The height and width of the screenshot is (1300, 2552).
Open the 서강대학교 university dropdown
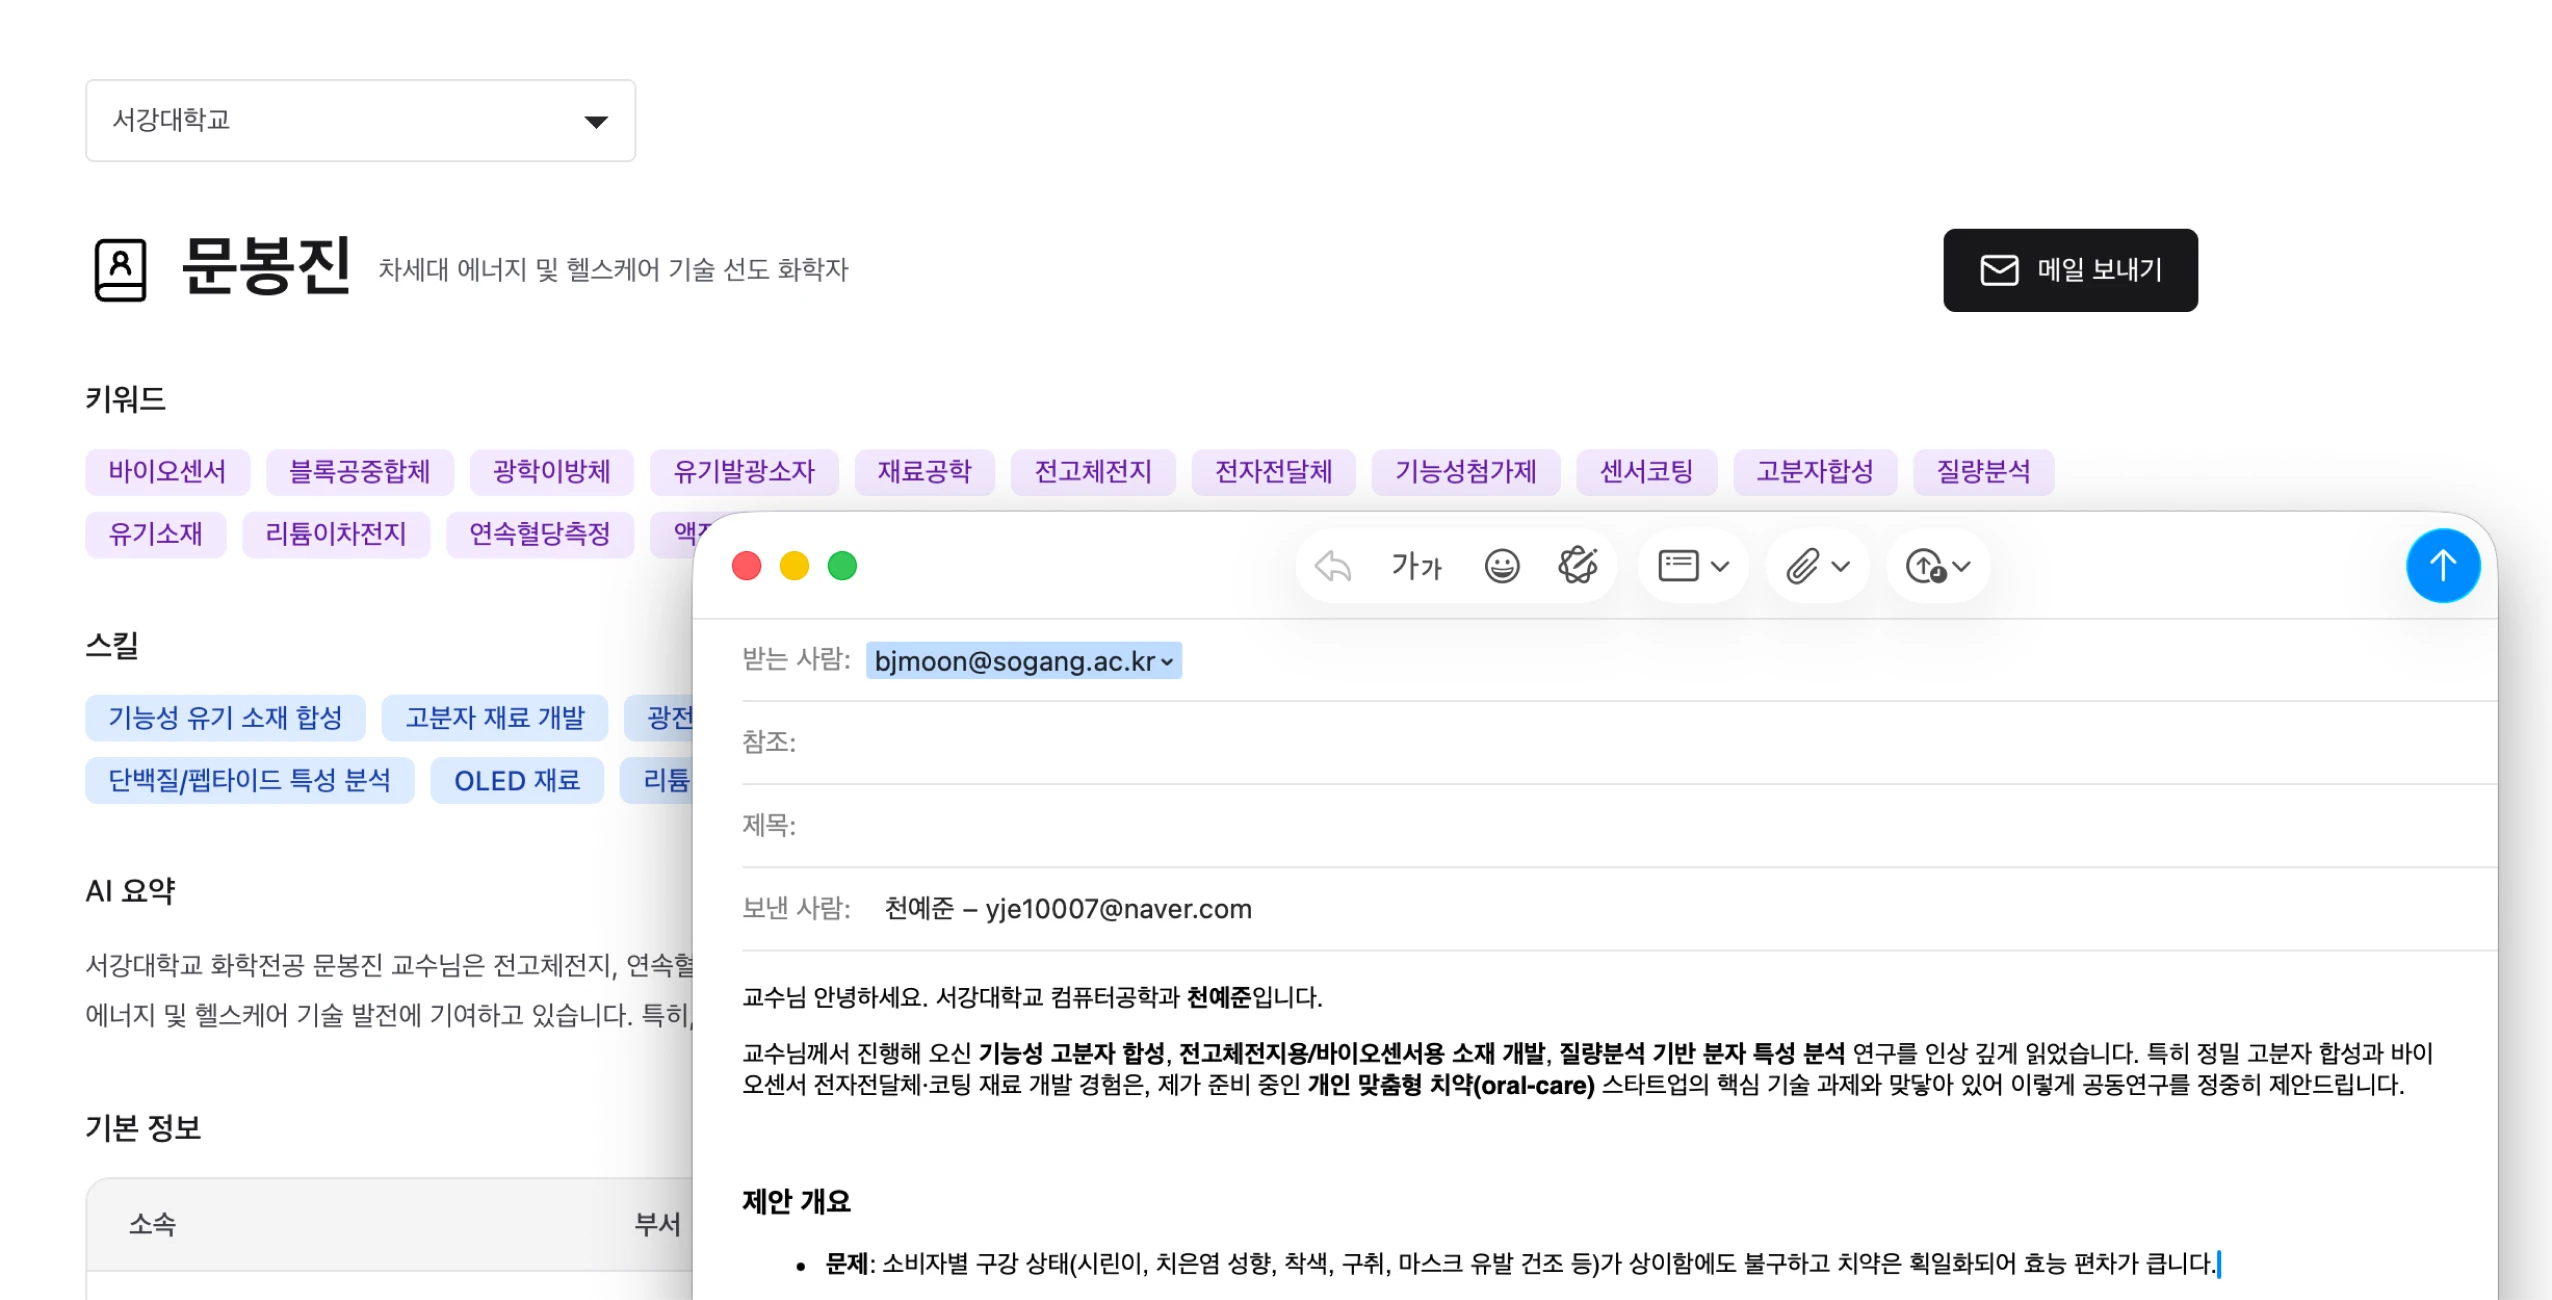click(360, 121)
